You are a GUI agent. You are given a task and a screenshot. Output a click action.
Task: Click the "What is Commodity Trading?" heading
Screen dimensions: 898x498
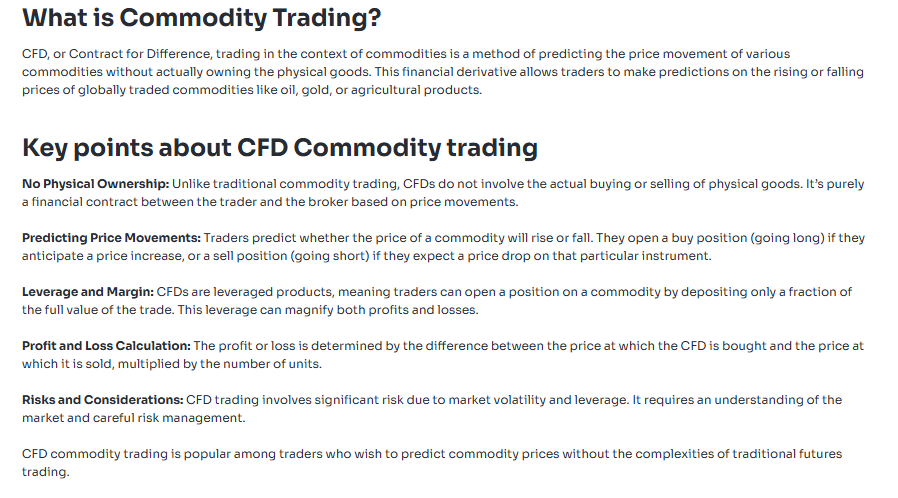pyautogui.click(x=201, y=18)
